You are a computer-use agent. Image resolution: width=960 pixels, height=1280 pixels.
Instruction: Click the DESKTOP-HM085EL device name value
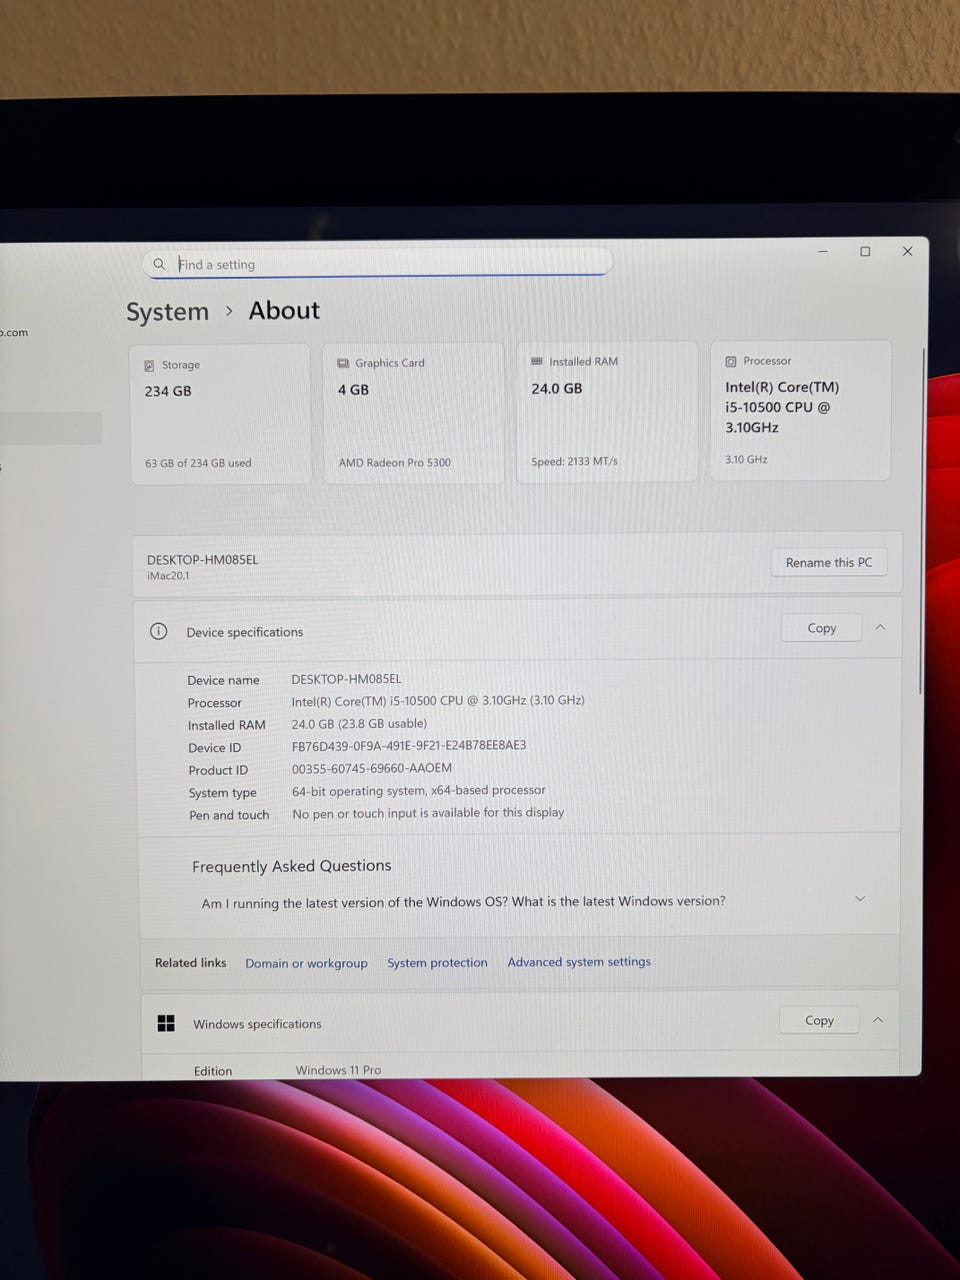(x=346, y=679)
